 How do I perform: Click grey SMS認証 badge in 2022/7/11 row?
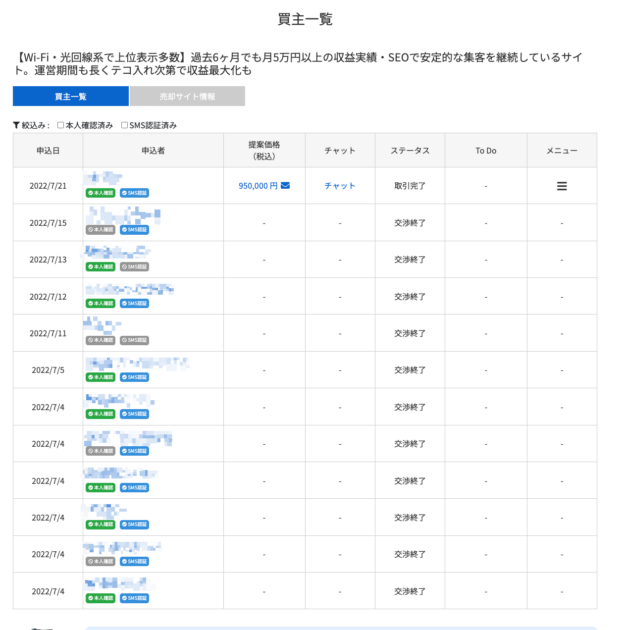tap(134, 341)
